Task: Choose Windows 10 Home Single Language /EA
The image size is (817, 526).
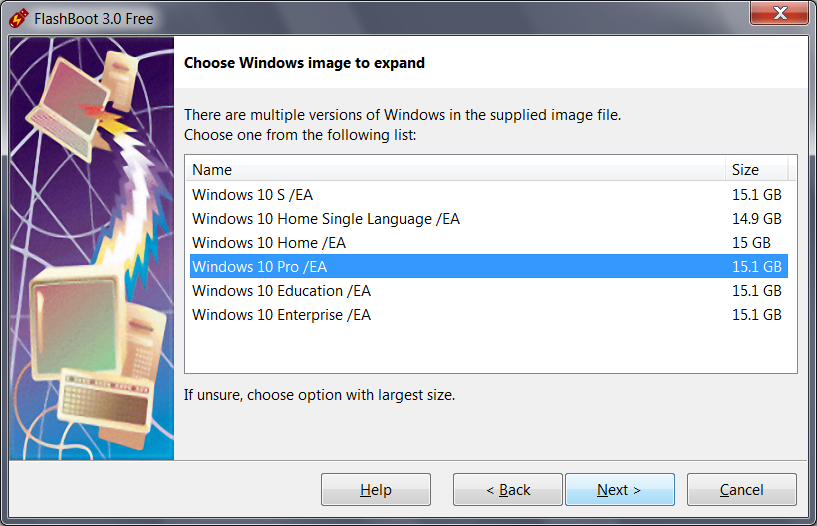Action: coord(325,219)
